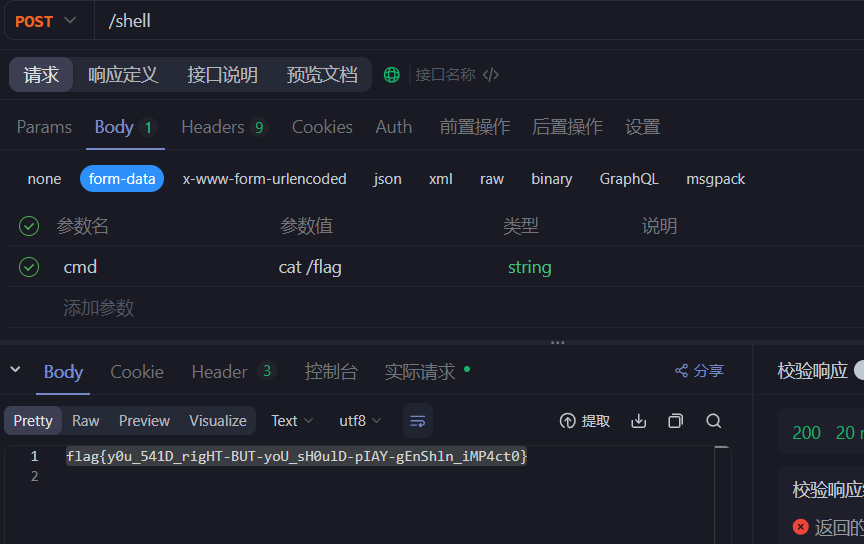Open the utf8 encoding dropdown
The height and width of the screenshot is (544, 864).
click(x=360, y=421)
